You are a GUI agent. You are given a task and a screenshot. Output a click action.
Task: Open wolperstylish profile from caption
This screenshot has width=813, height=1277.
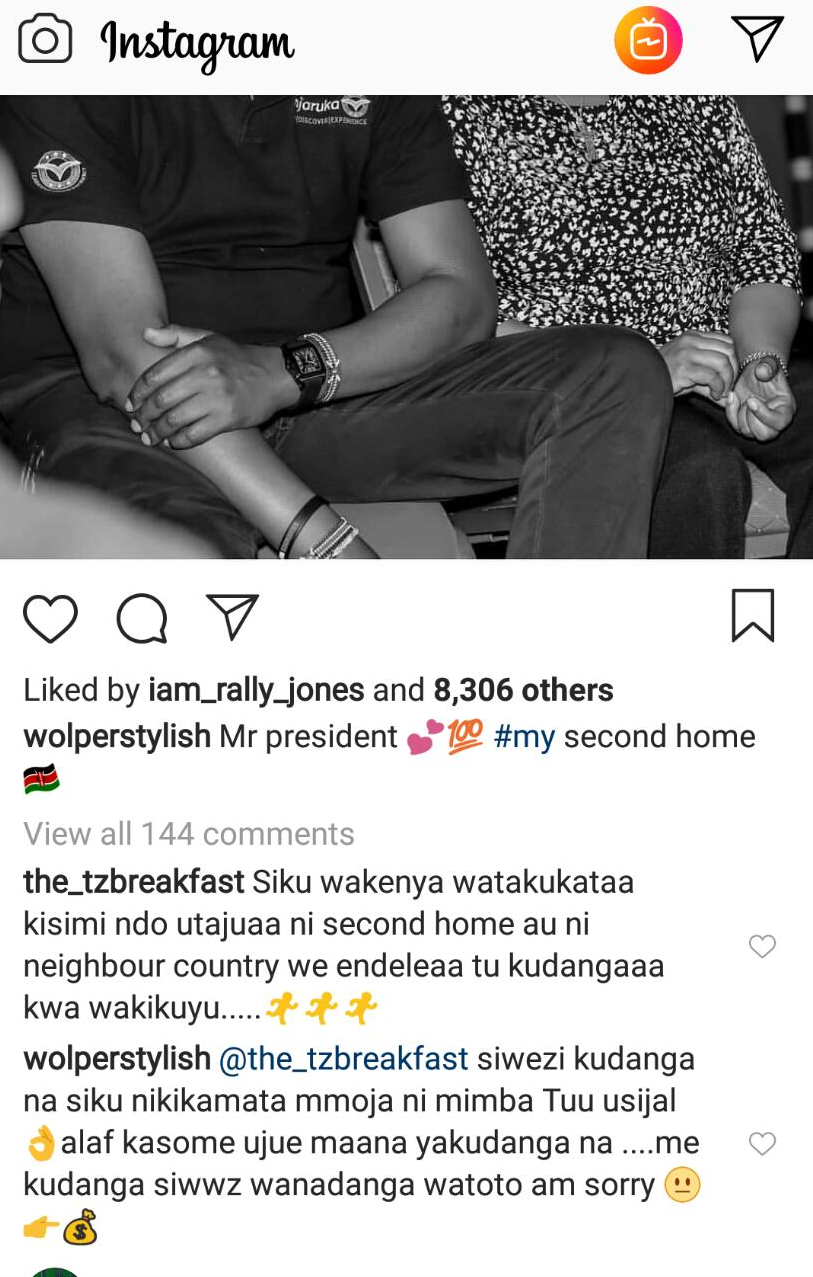point(117,737)
